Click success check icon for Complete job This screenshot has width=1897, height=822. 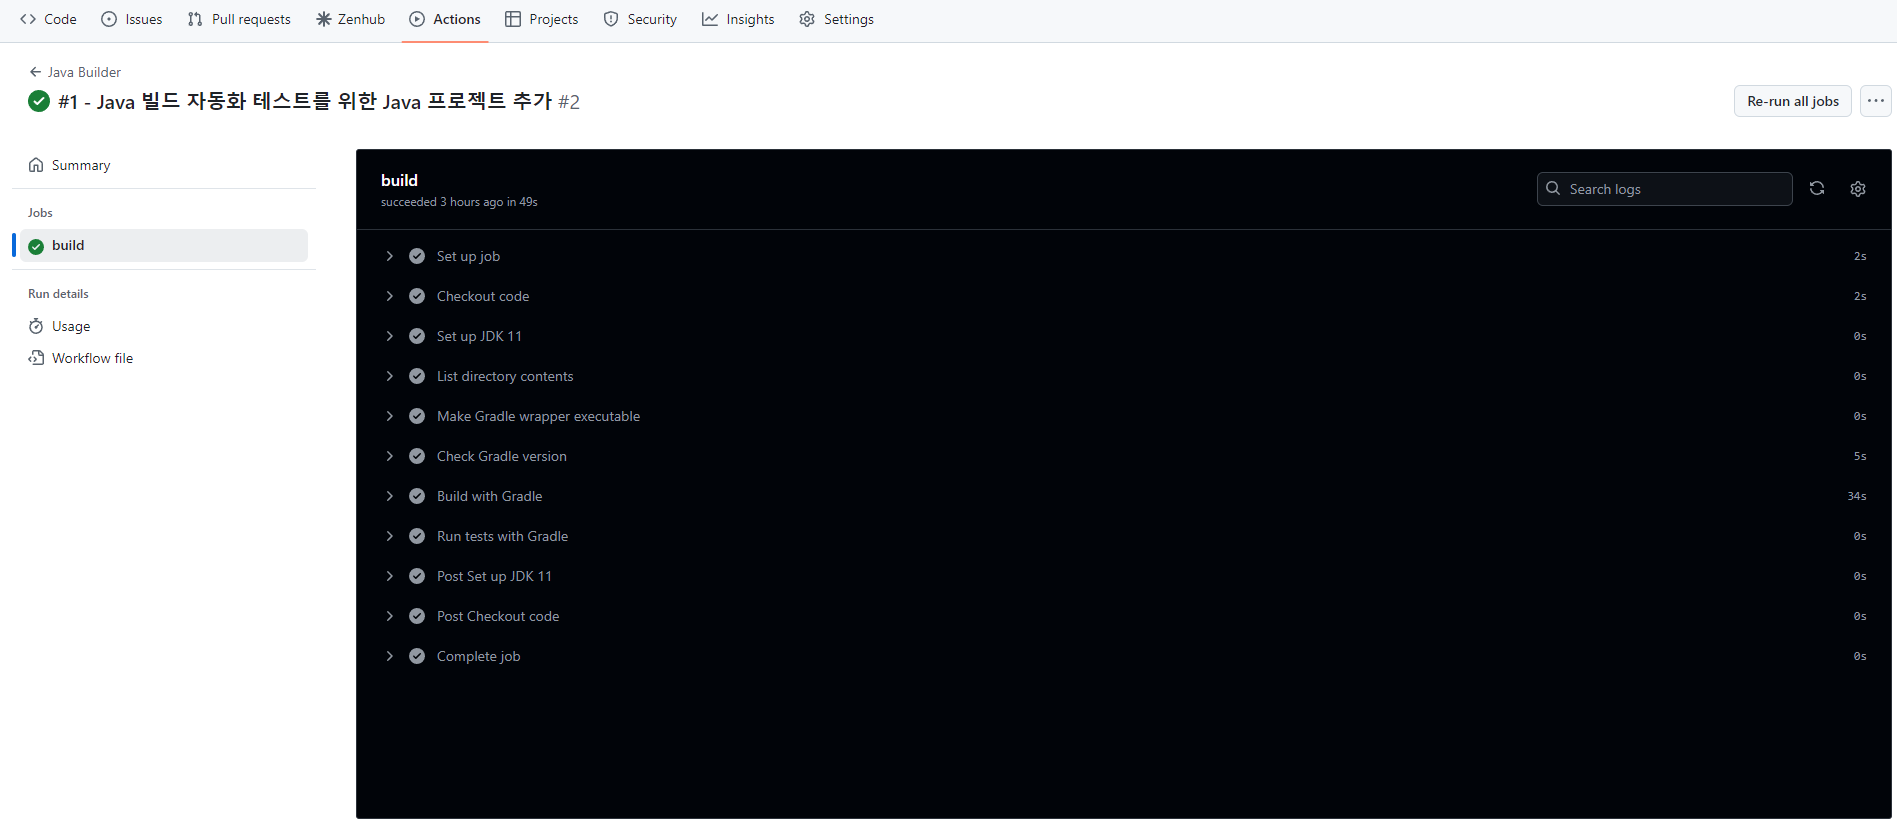(x=417, y=656)
